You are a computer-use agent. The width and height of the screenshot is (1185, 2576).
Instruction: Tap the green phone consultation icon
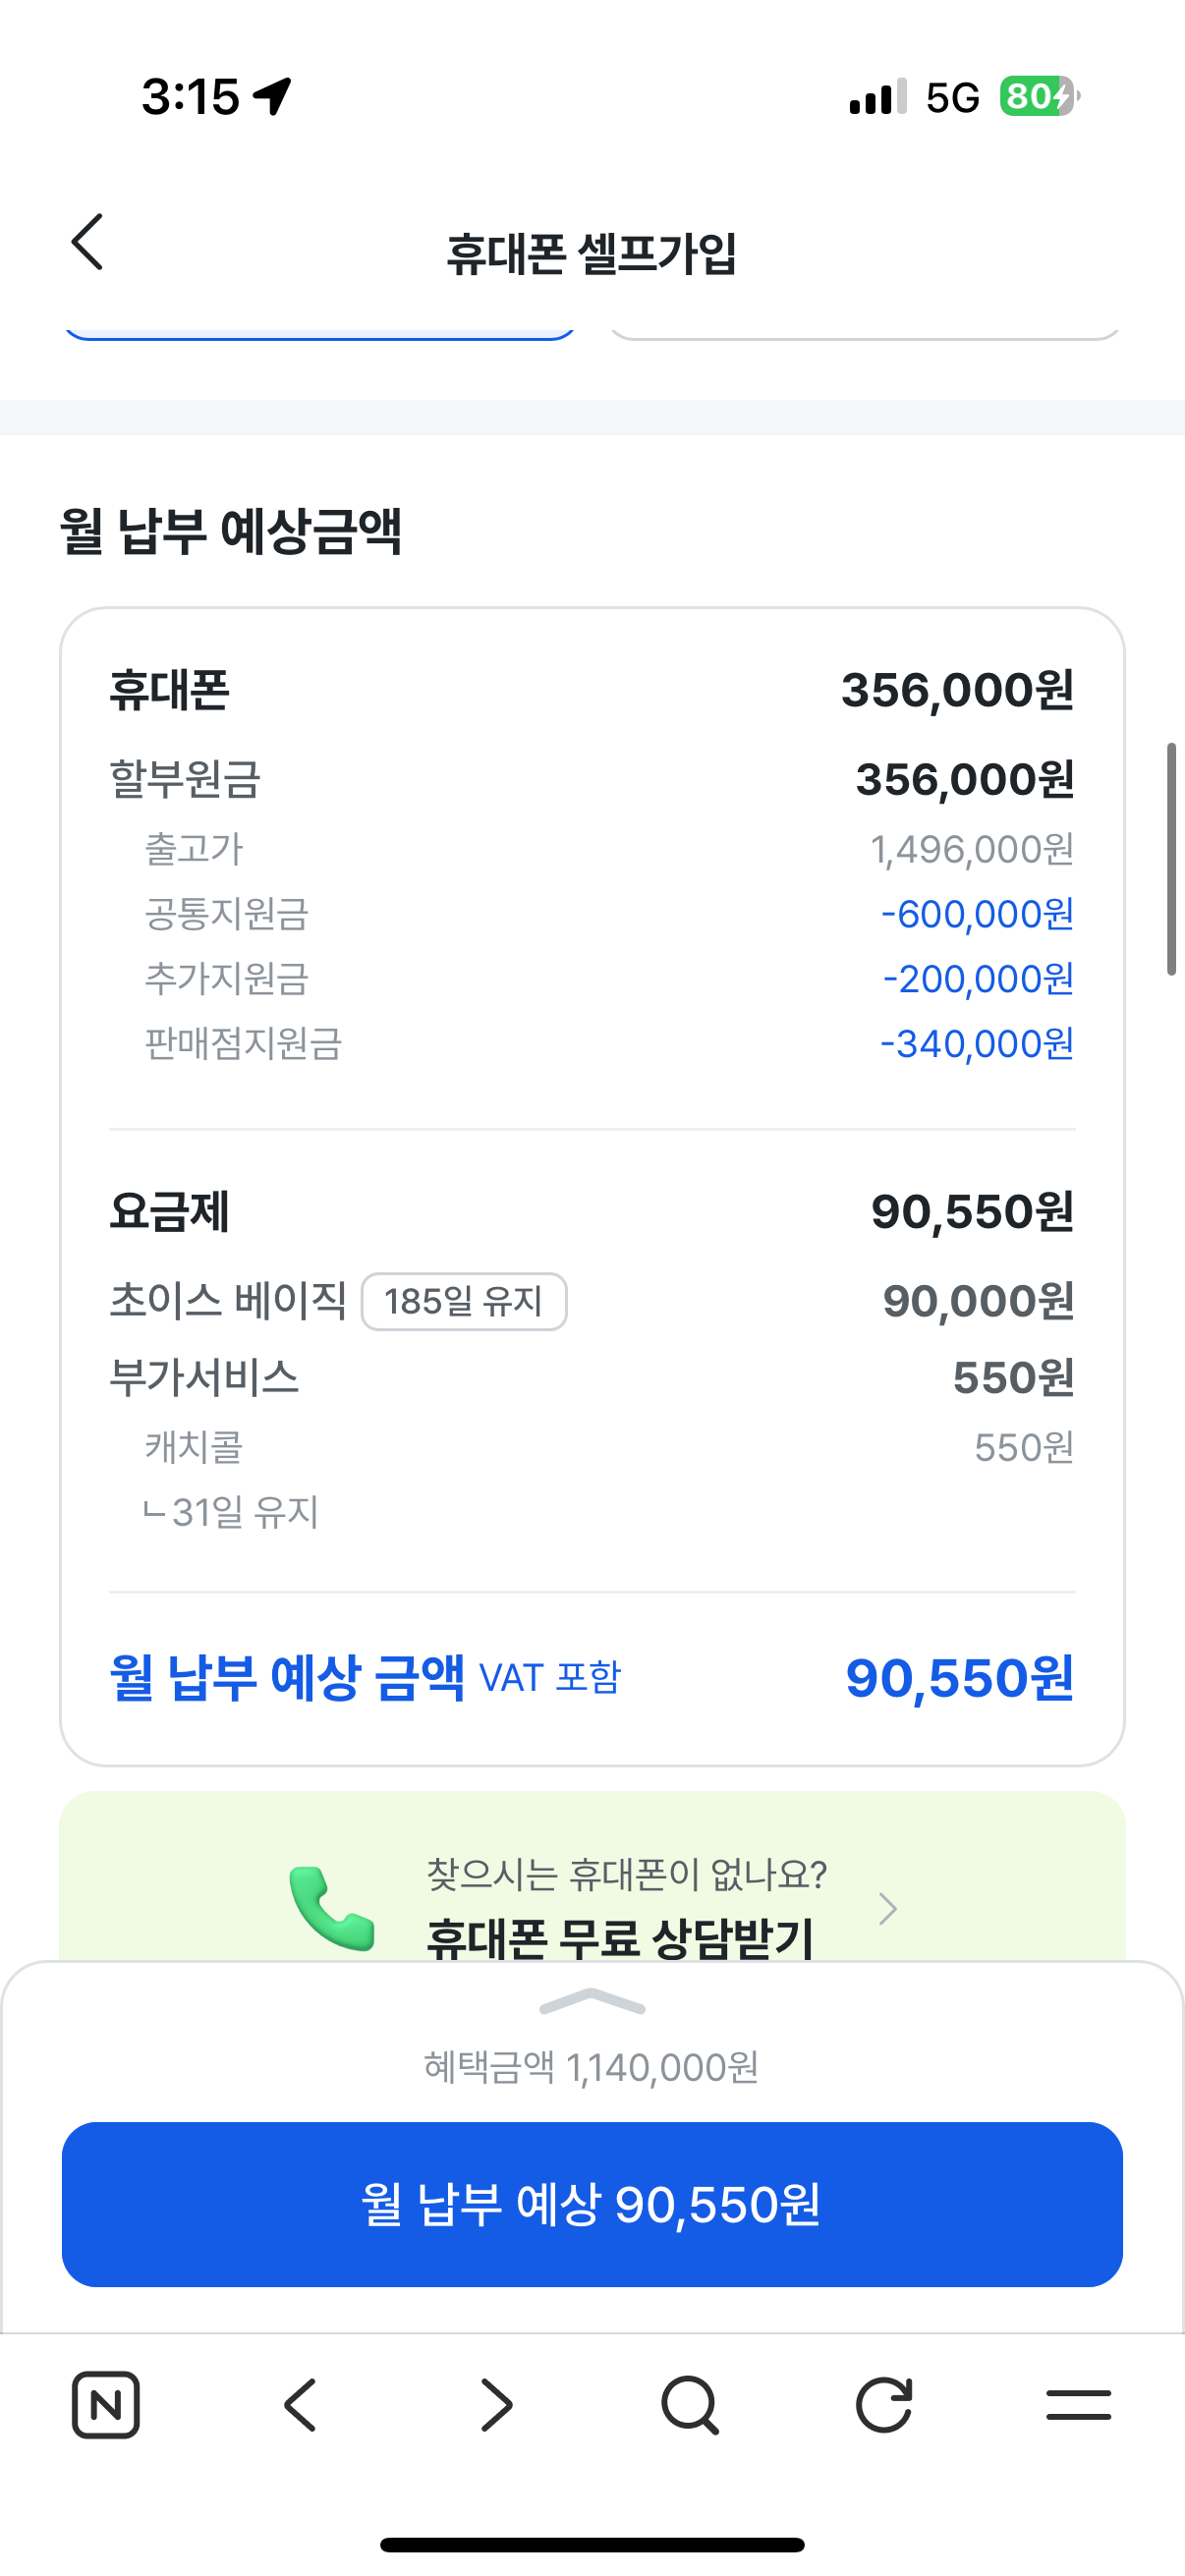(332, 1908)
